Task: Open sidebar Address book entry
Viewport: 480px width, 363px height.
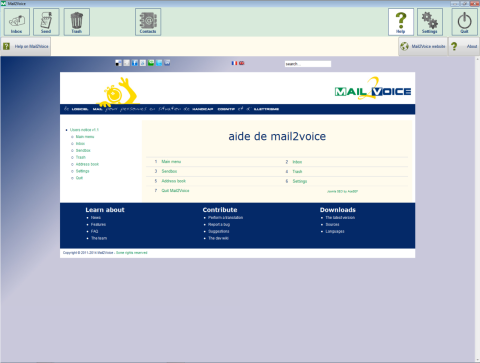Action: 87,164
